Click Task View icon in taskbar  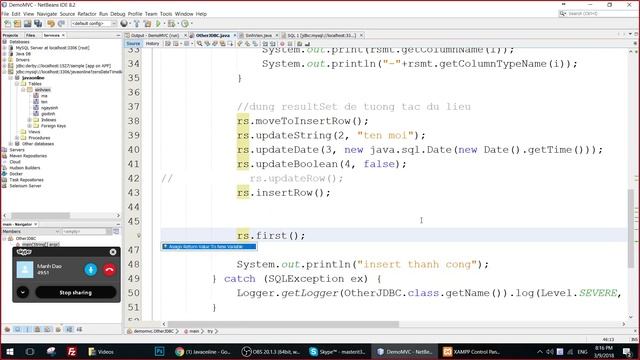[x=30, y=351]
